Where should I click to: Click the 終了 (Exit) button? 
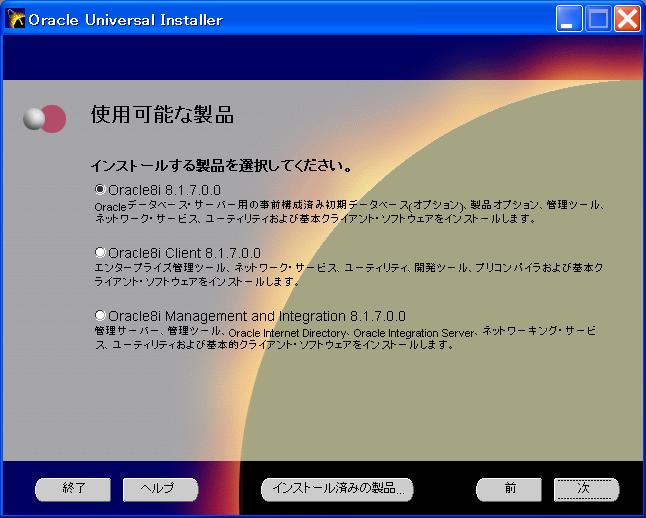coord(73,489)
